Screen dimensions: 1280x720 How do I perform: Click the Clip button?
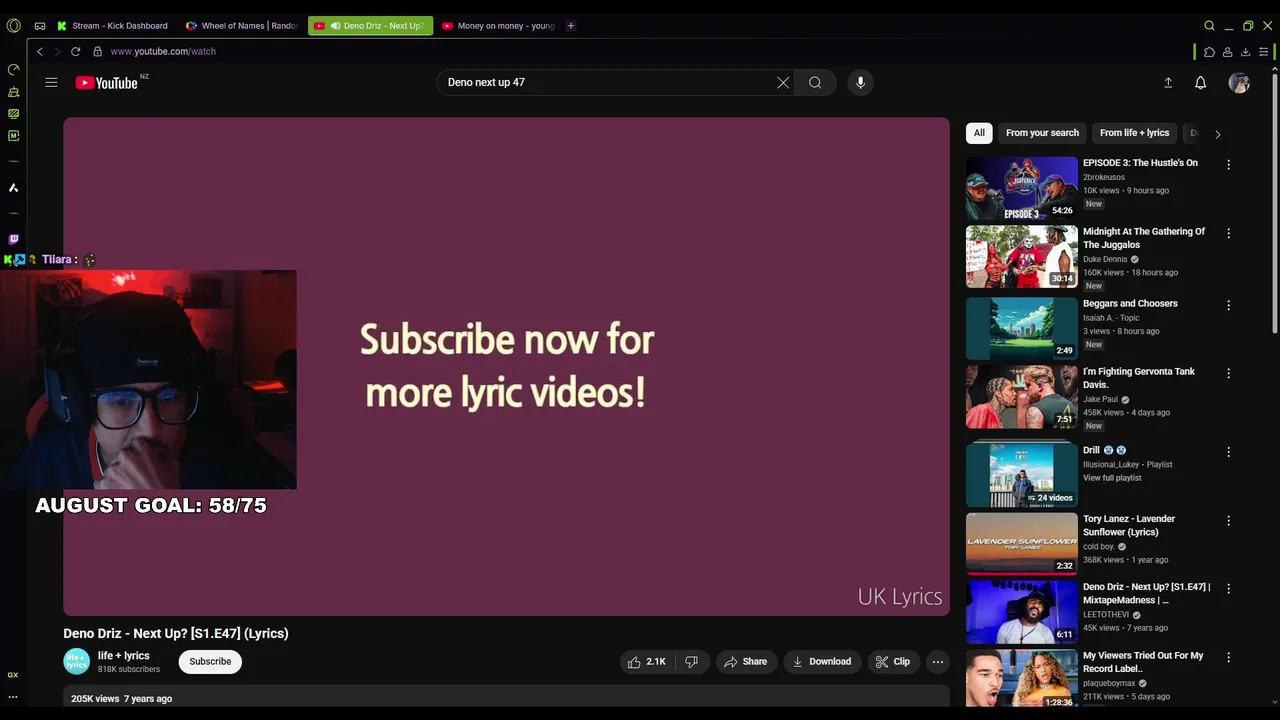tap(892, 662)
